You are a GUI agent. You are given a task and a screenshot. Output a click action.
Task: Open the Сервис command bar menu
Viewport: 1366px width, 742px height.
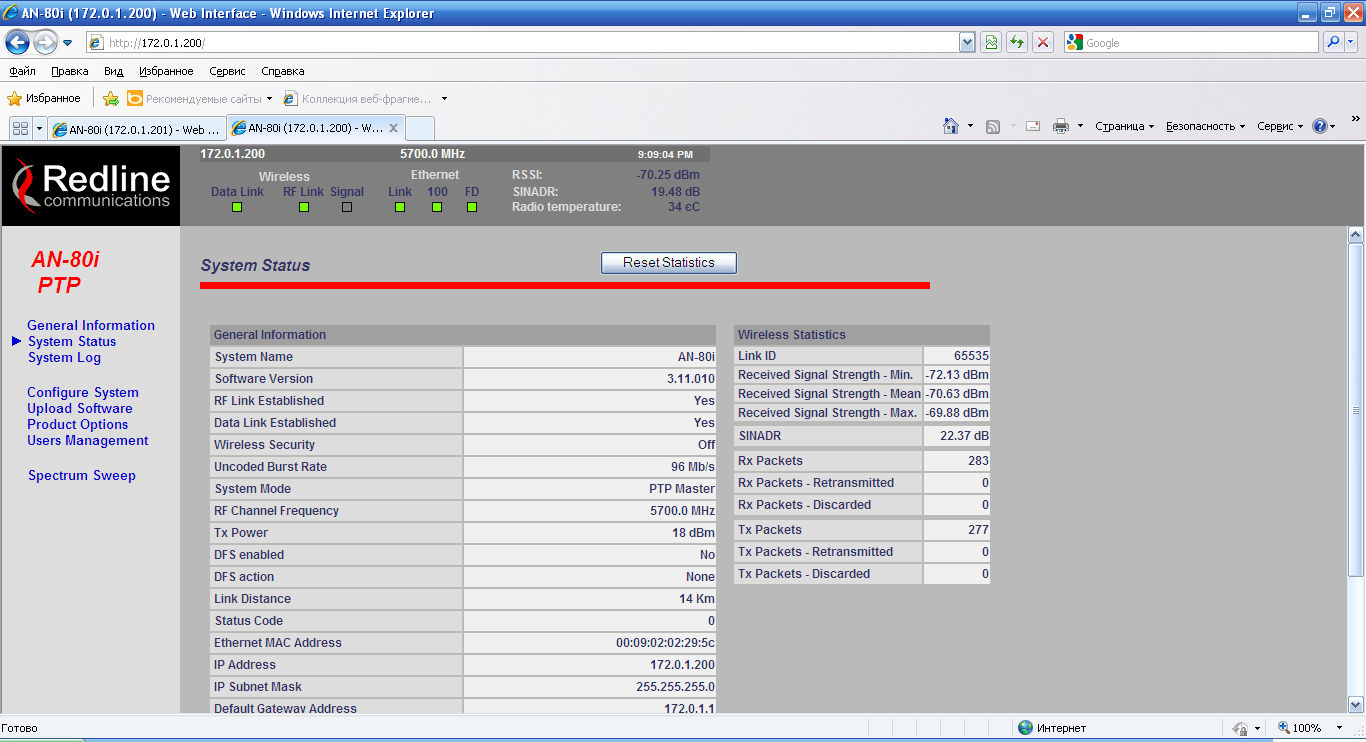pyautogui.click(x=1280, y=126)
